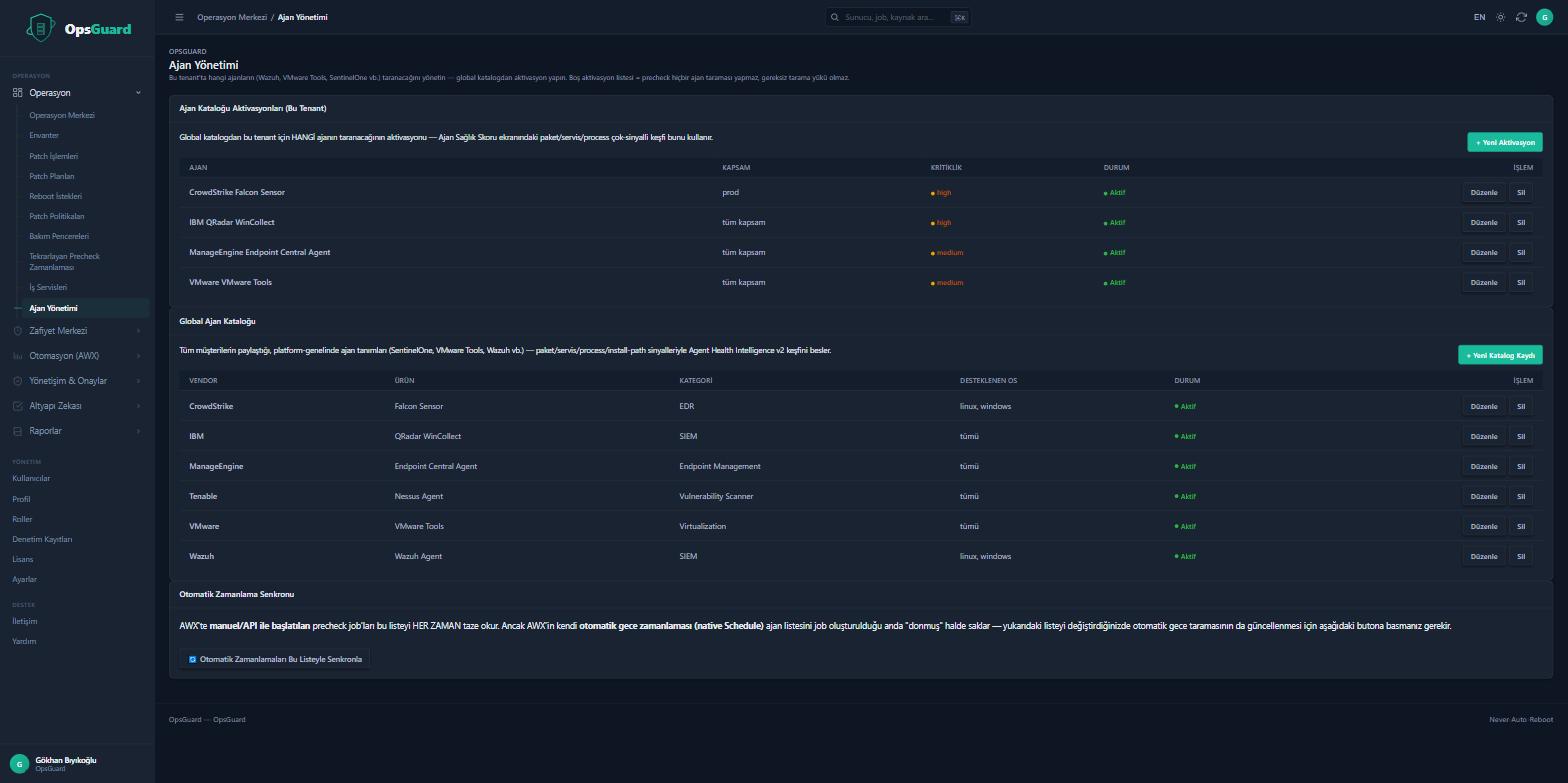Click sync icon inside Senkronla button

pyautogui.click(x=192, y=659)
